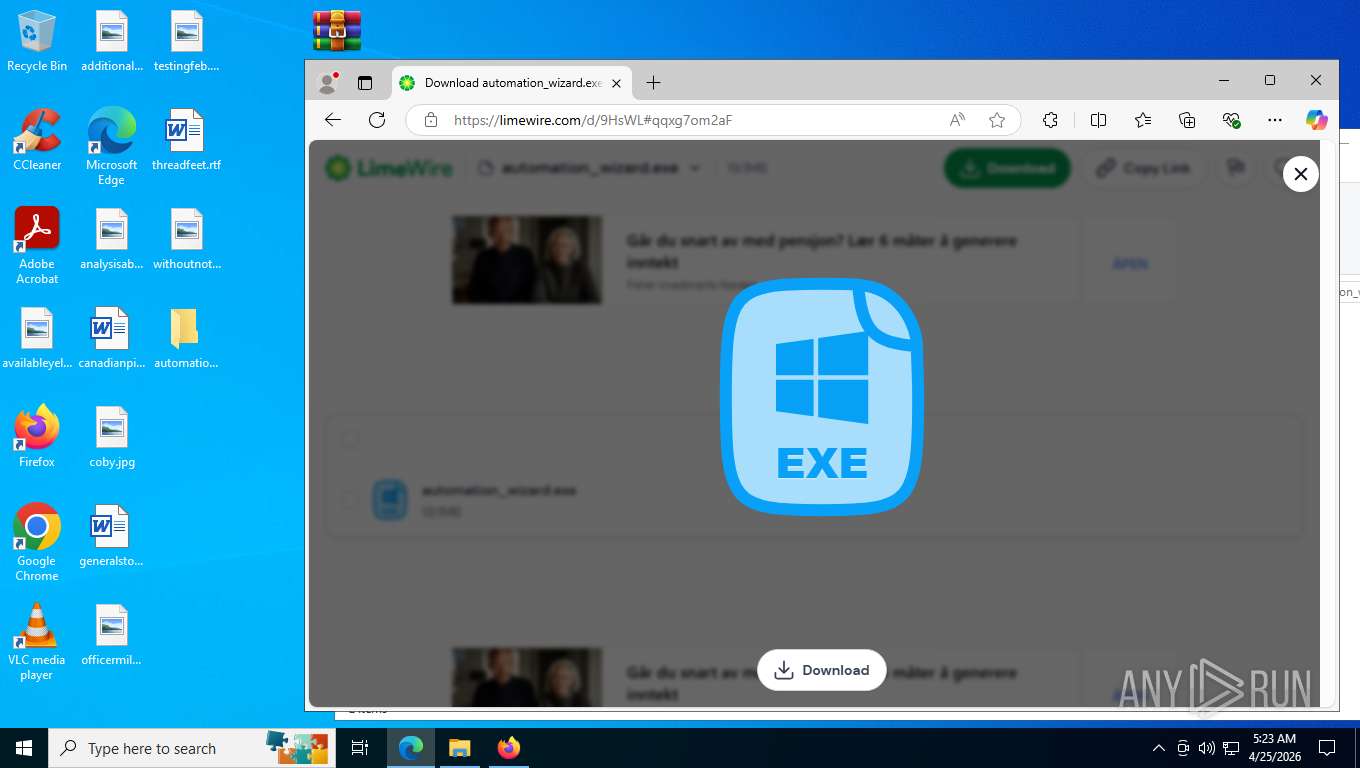1360x768 pixels.
Task: Open Windows notification center
Action: pos(1327,748)
